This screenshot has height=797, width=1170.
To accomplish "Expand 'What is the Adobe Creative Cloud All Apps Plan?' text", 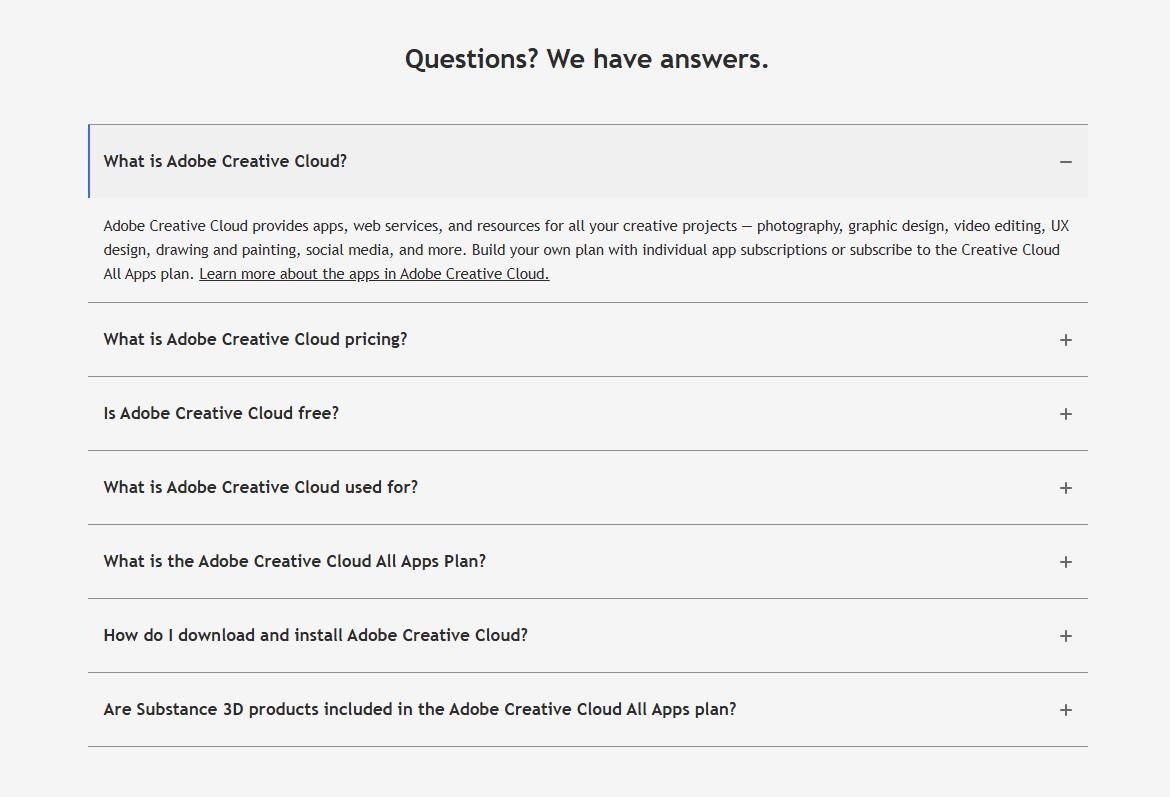I will pyautogui.click(x=294, y=562).
